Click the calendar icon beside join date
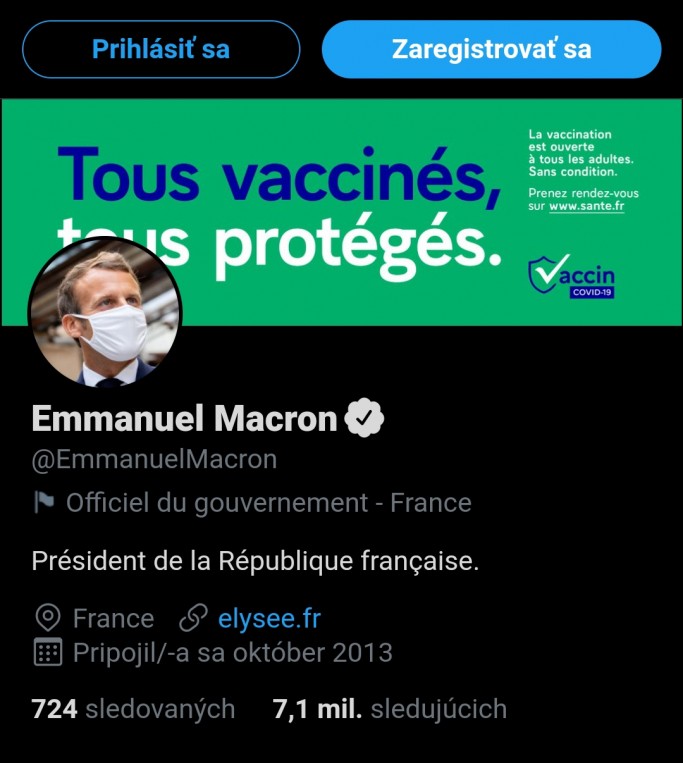Image resolution: width=683 pixels, height=763 pixels. click(x=47, y=654)
